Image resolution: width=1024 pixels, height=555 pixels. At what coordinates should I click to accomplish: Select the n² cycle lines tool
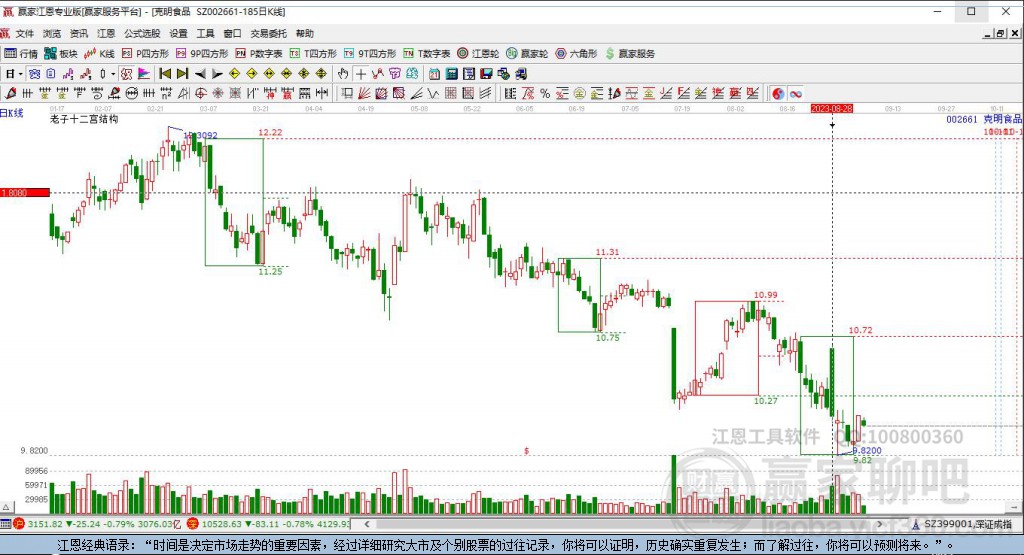point(167,93)
